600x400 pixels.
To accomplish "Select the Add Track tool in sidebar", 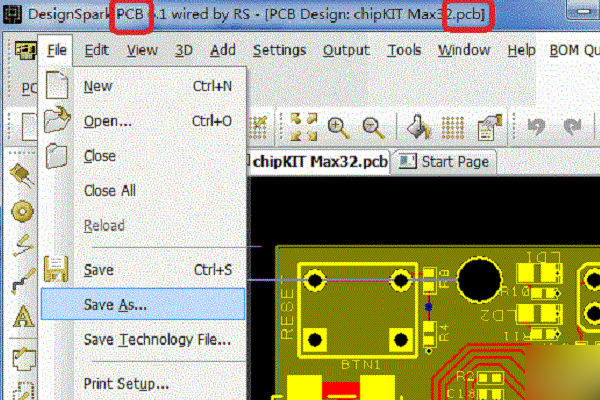I will [23, 245].
